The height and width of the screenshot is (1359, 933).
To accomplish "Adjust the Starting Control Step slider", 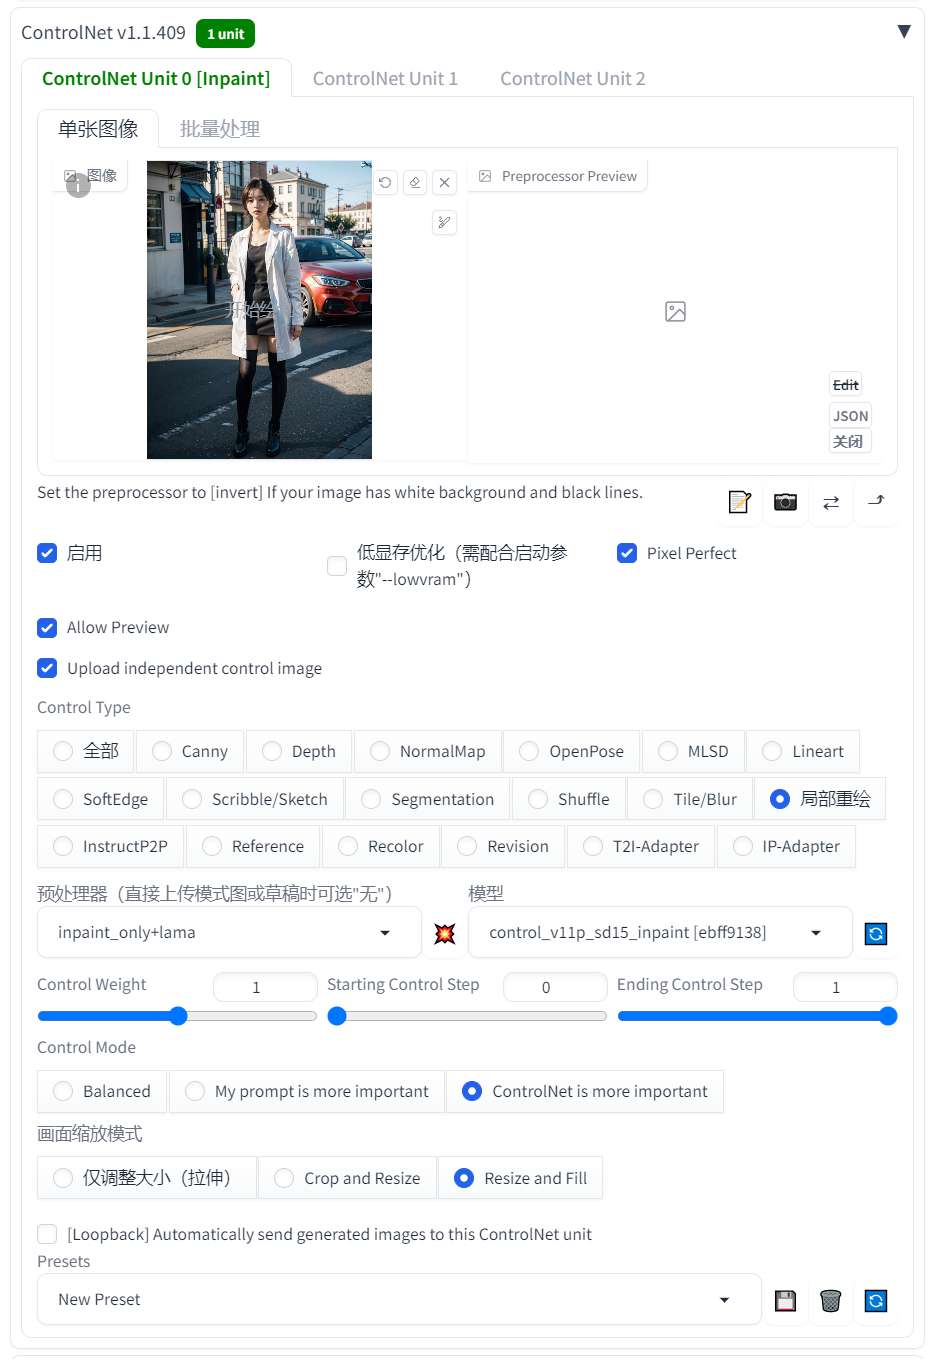I will tap(467, 1016).
